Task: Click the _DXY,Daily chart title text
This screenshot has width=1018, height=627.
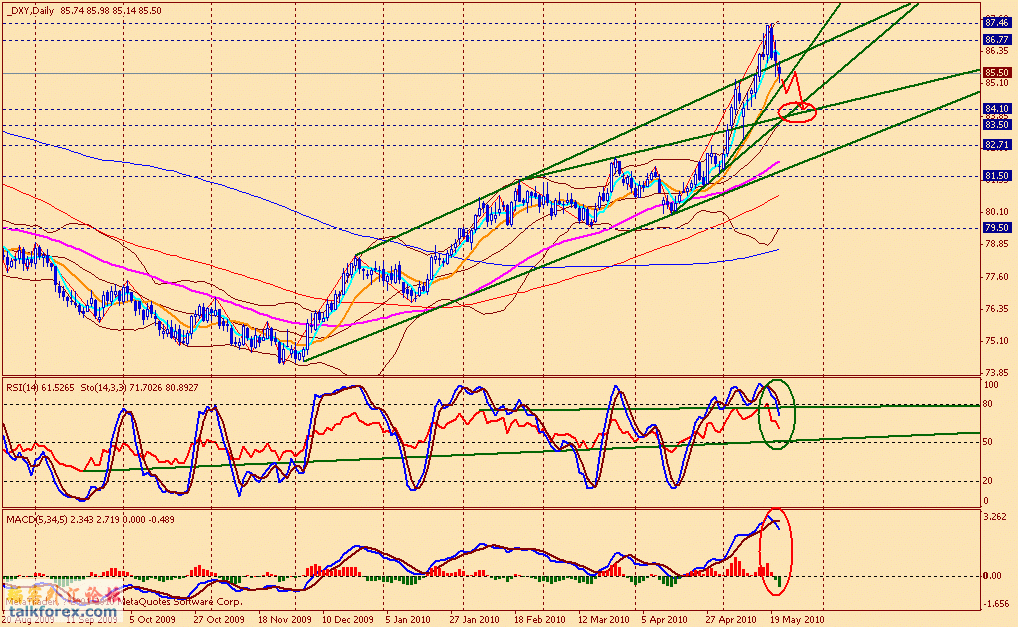Action: pos(31,10)
